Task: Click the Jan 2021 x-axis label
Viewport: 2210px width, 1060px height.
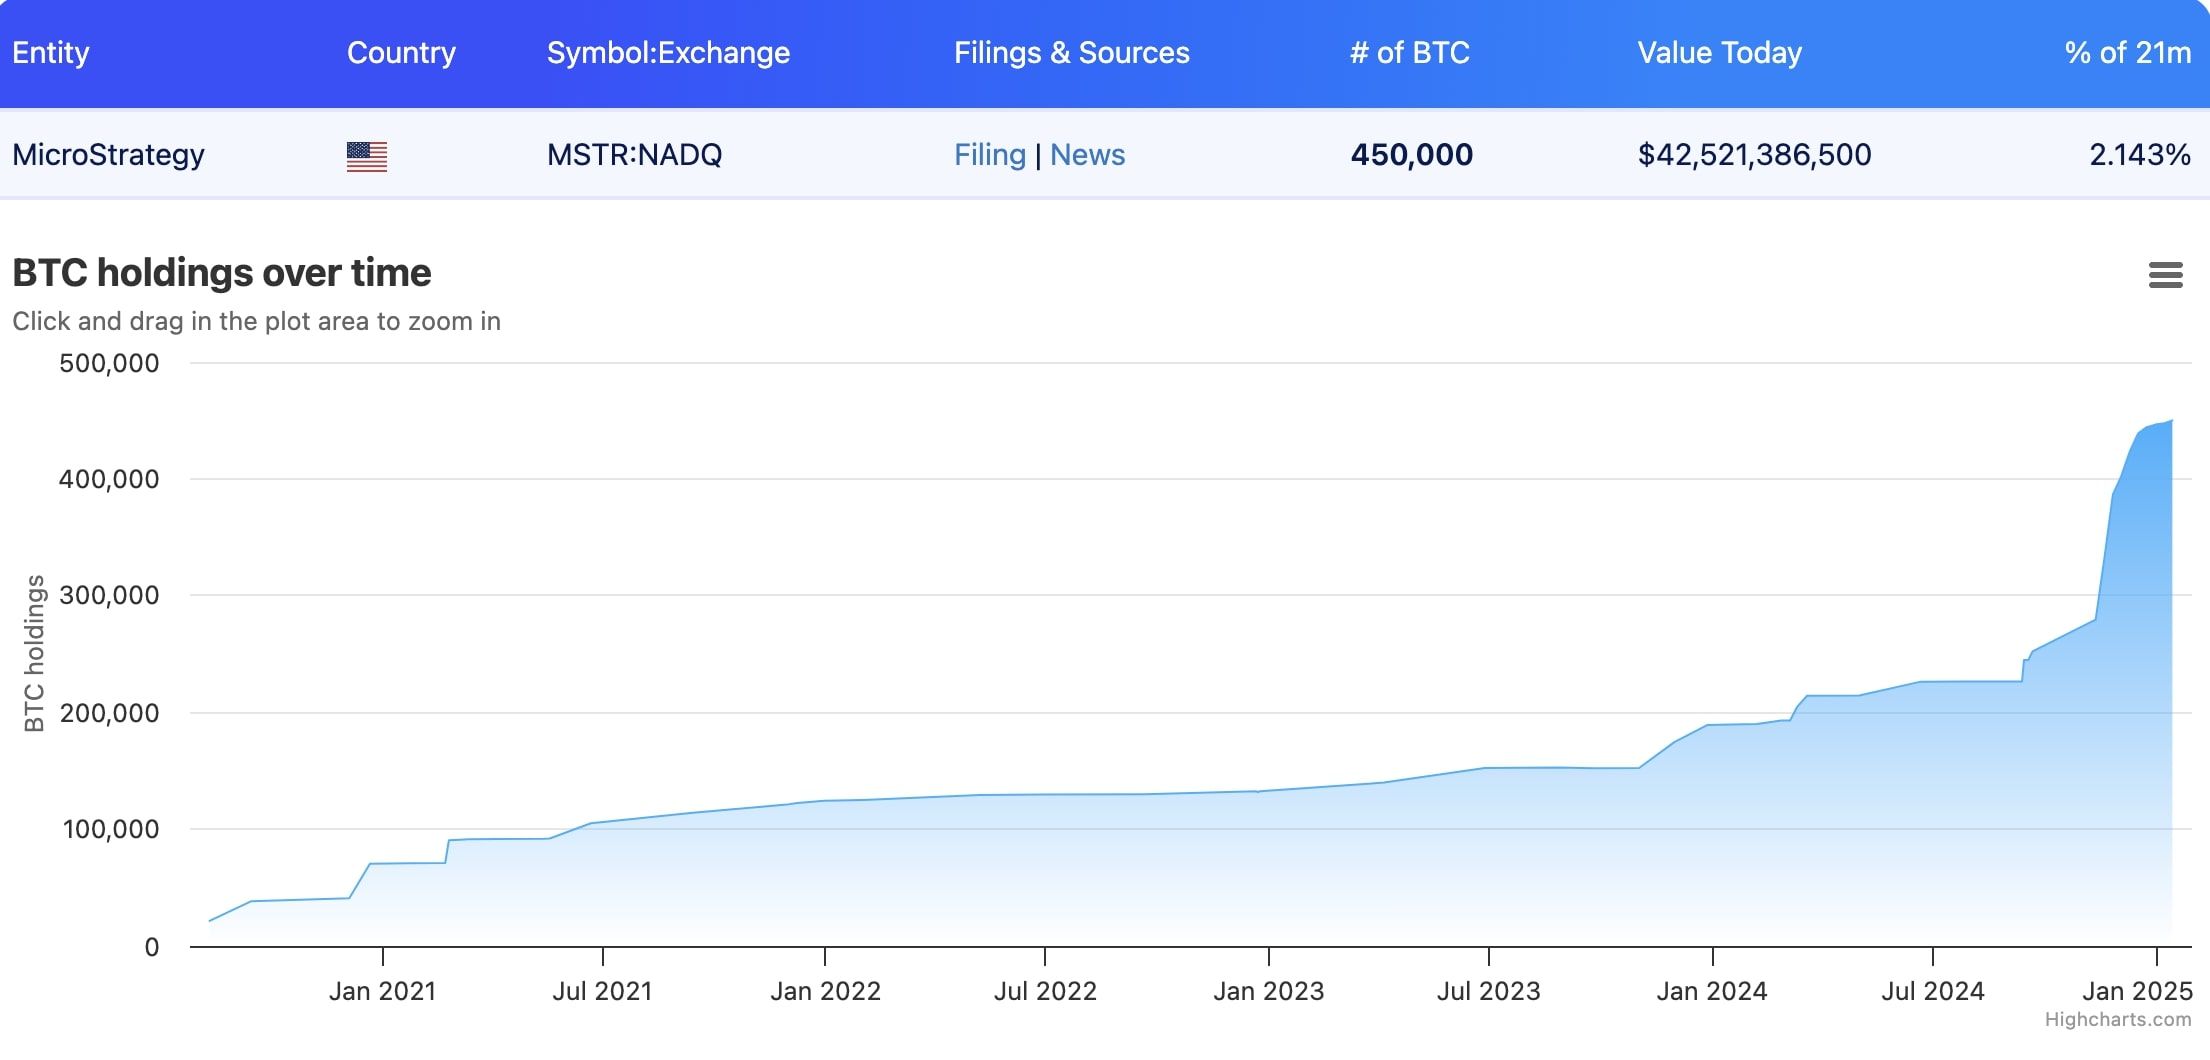Action: point(383,991)
